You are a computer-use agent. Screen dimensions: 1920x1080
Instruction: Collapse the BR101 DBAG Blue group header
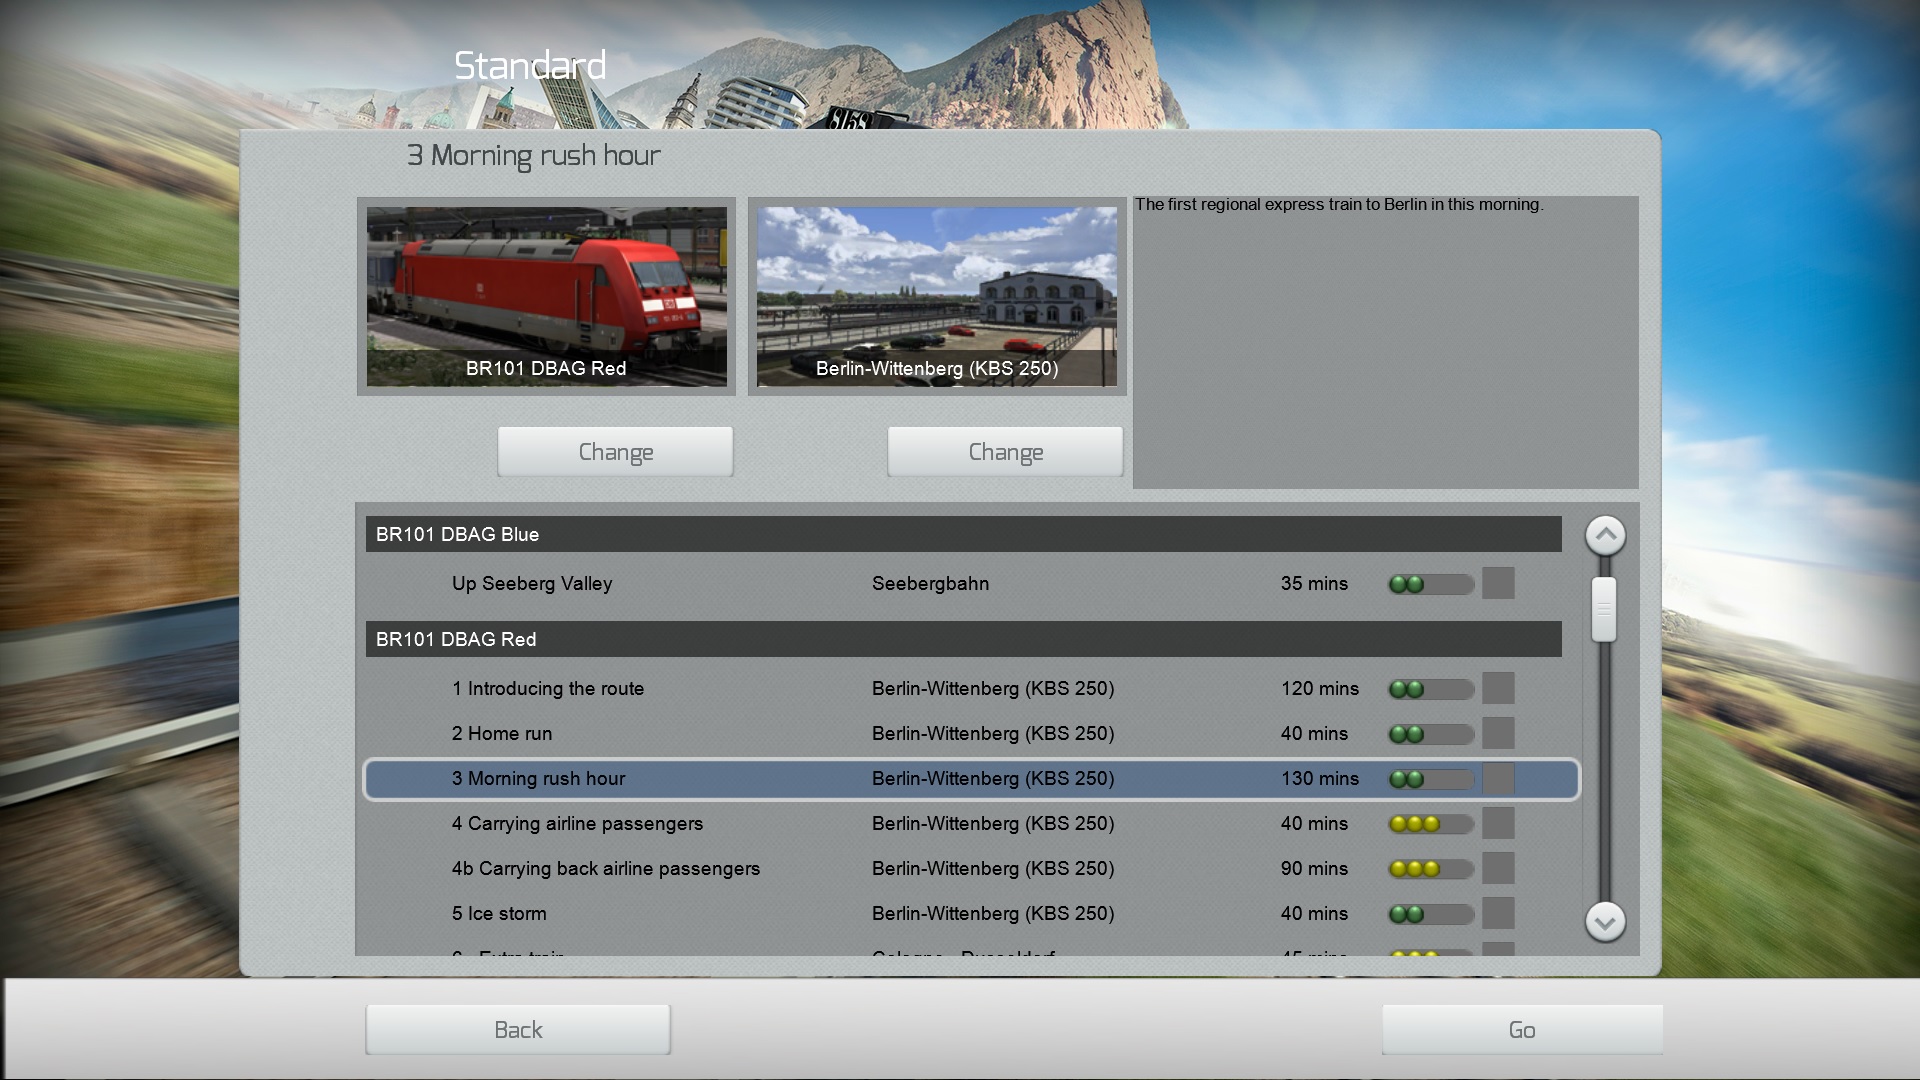pos(962,534)
